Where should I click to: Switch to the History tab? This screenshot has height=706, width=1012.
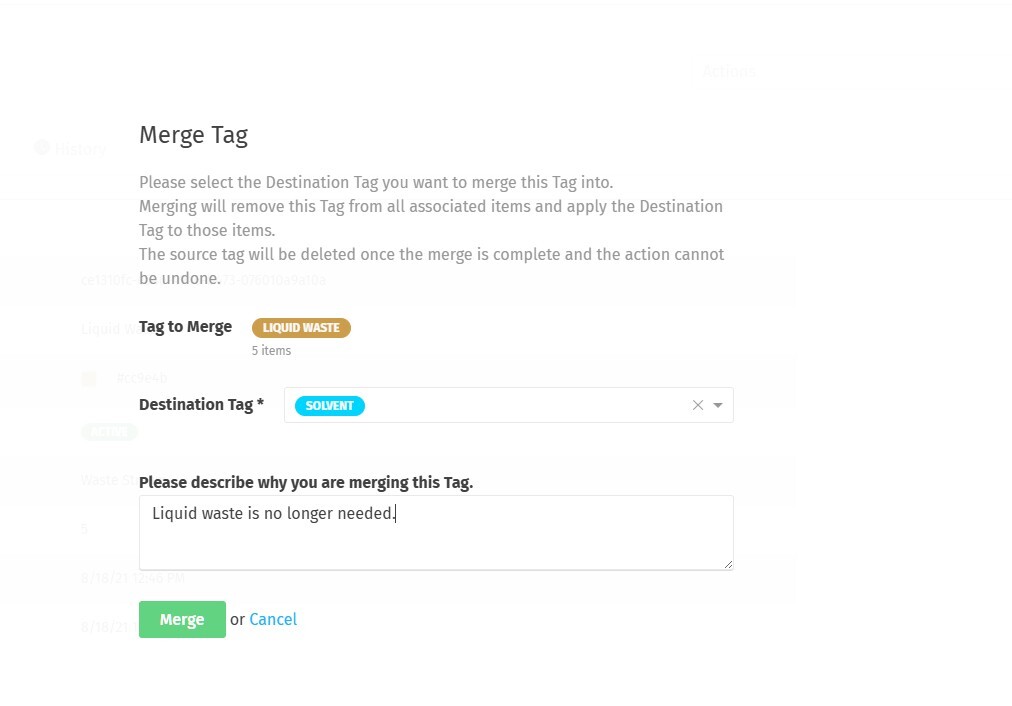tap(80, 148)
